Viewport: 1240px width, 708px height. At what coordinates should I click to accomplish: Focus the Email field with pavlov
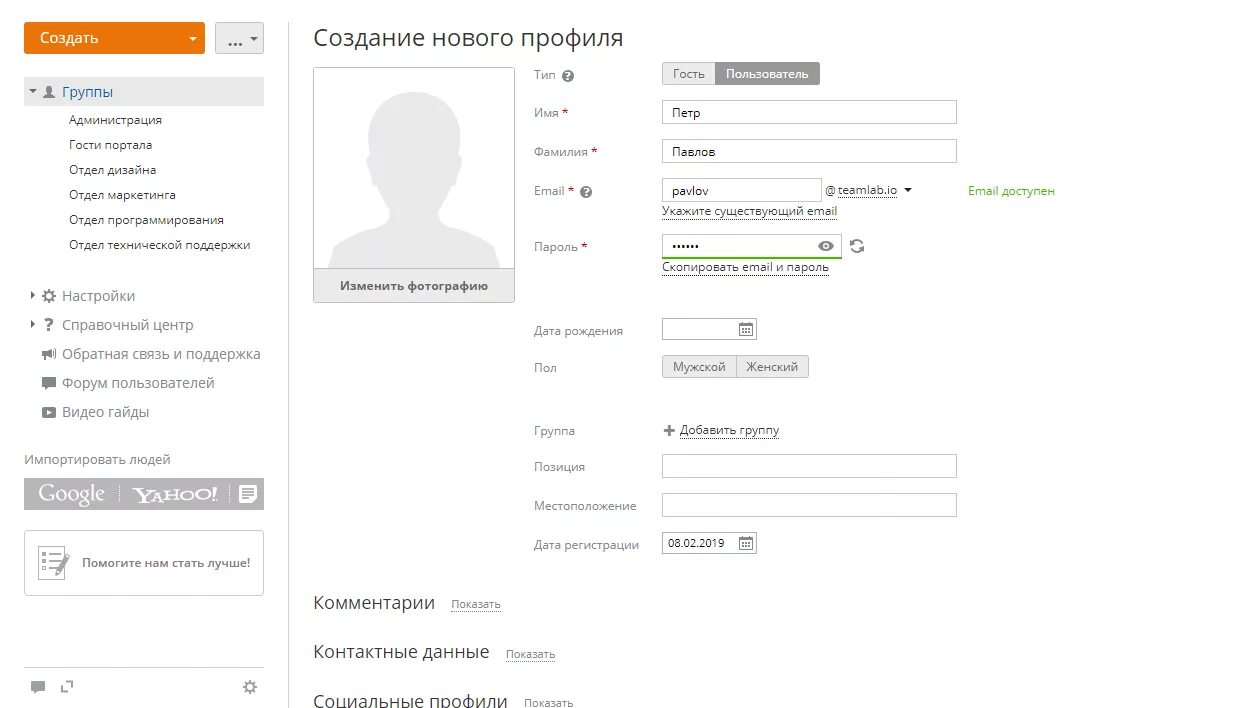741,190
